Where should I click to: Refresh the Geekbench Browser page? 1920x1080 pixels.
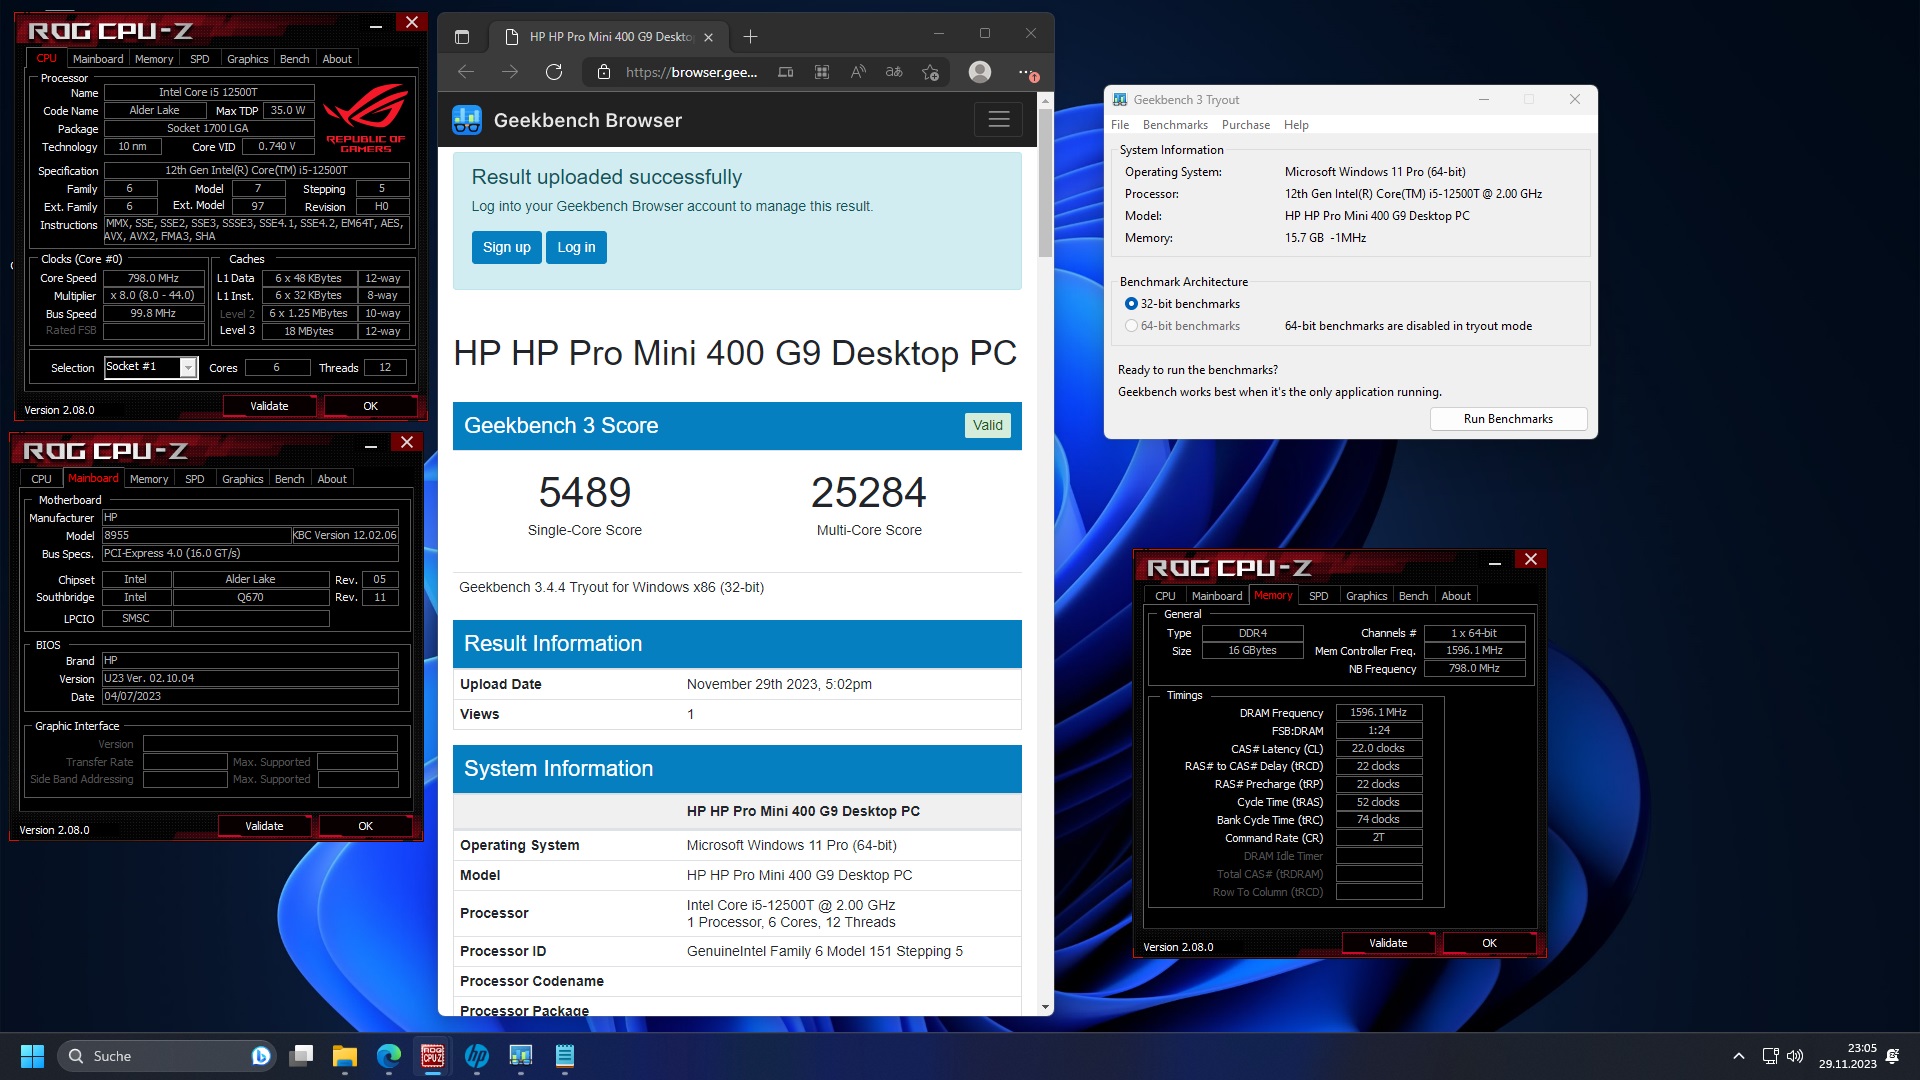(554, 72)
